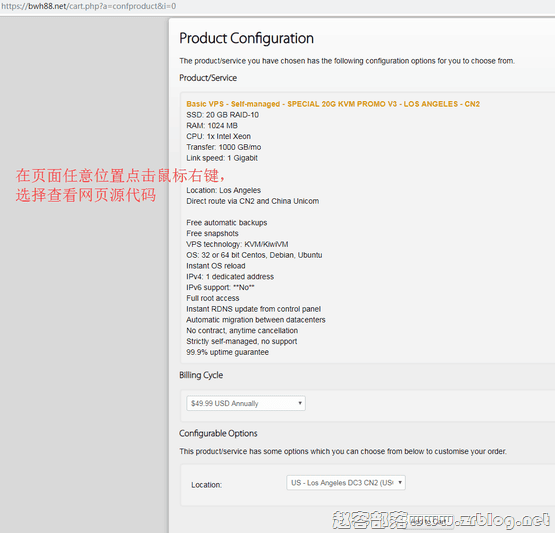Screen dimensions: 555x533
Task: Click the Location: field label
Action: [206, 485]
